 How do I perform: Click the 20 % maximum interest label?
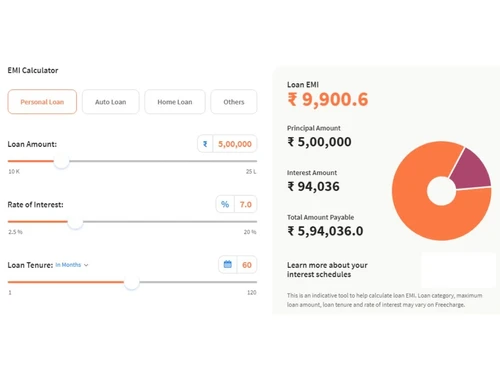coord(250,232)
